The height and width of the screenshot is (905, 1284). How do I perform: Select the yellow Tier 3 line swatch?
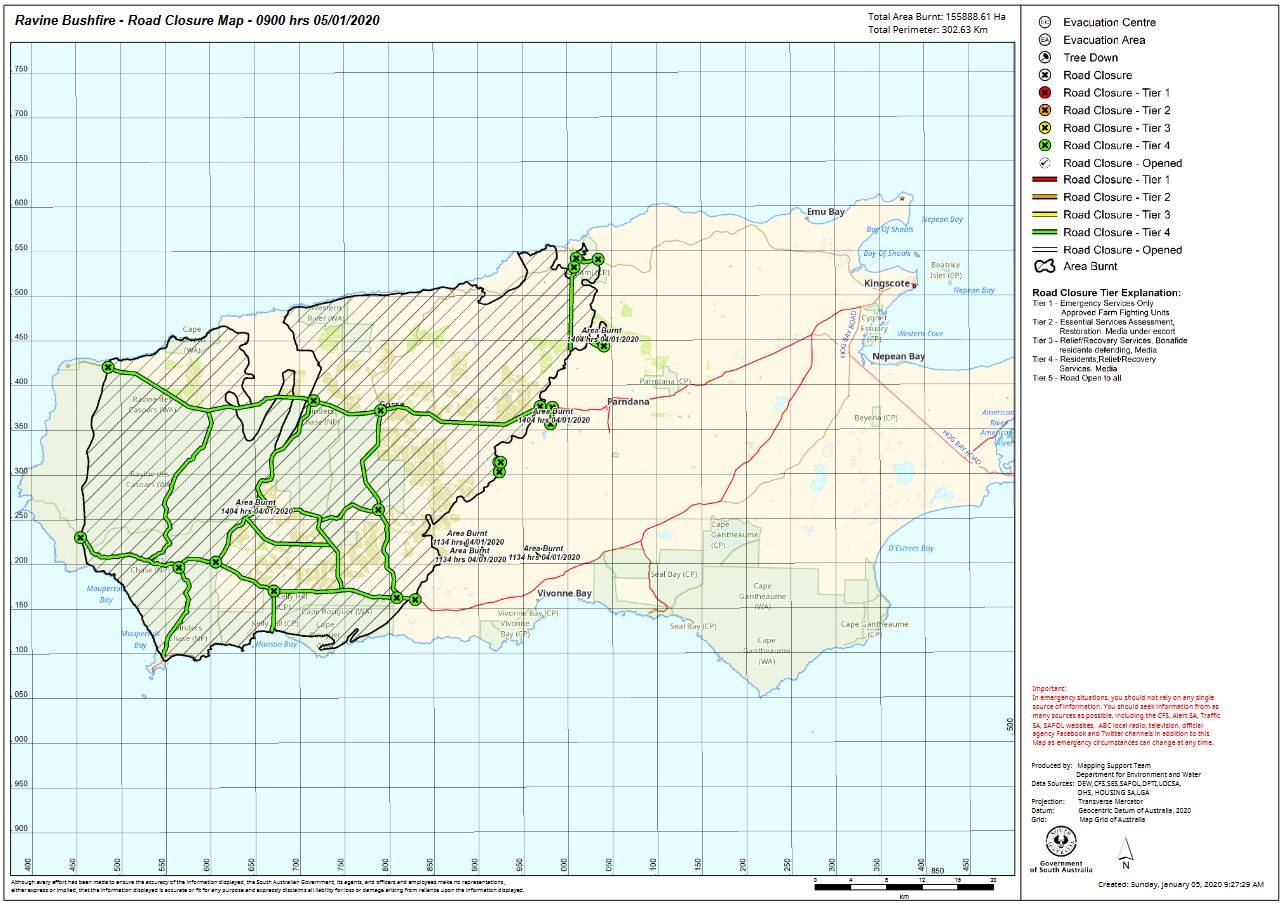[x=1045, y=215]
